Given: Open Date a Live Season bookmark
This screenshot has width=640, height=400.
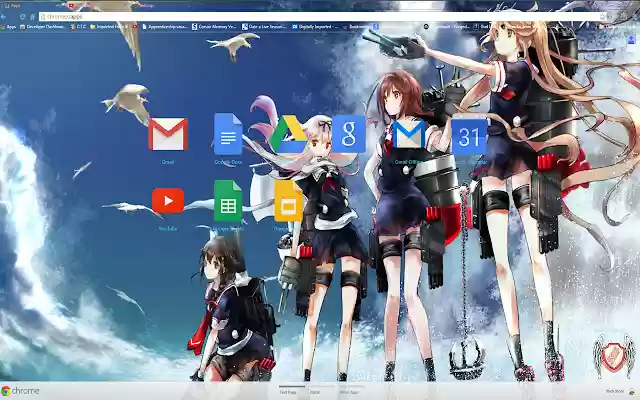Looking at the screenshot, I should 264,27.
